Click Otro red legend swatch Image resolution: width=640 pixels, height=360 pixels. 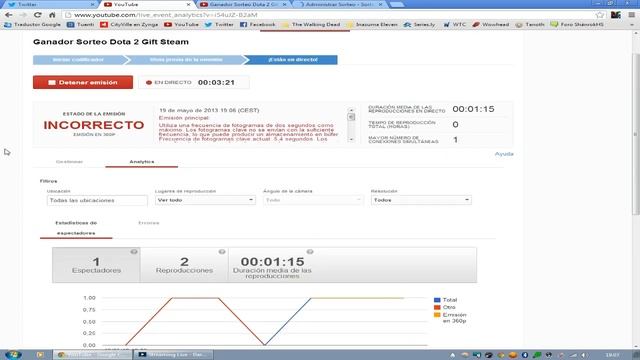(437, 307)
